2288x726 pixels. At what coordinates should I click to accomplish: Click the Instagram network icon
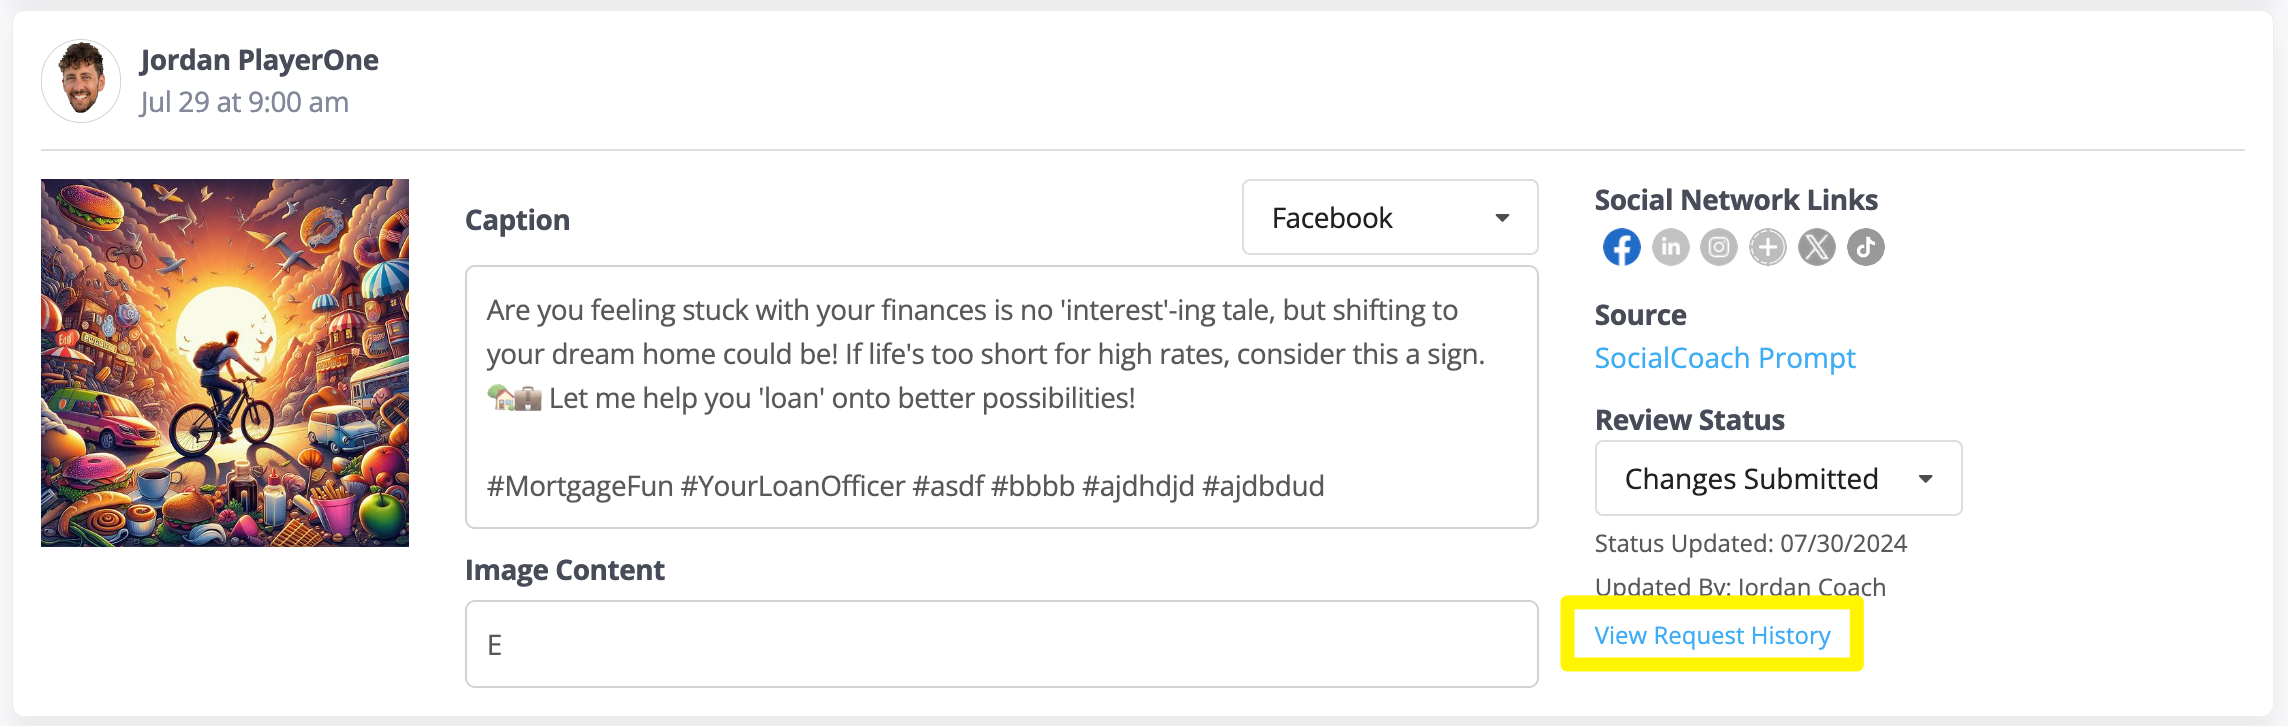[1719, 247]
